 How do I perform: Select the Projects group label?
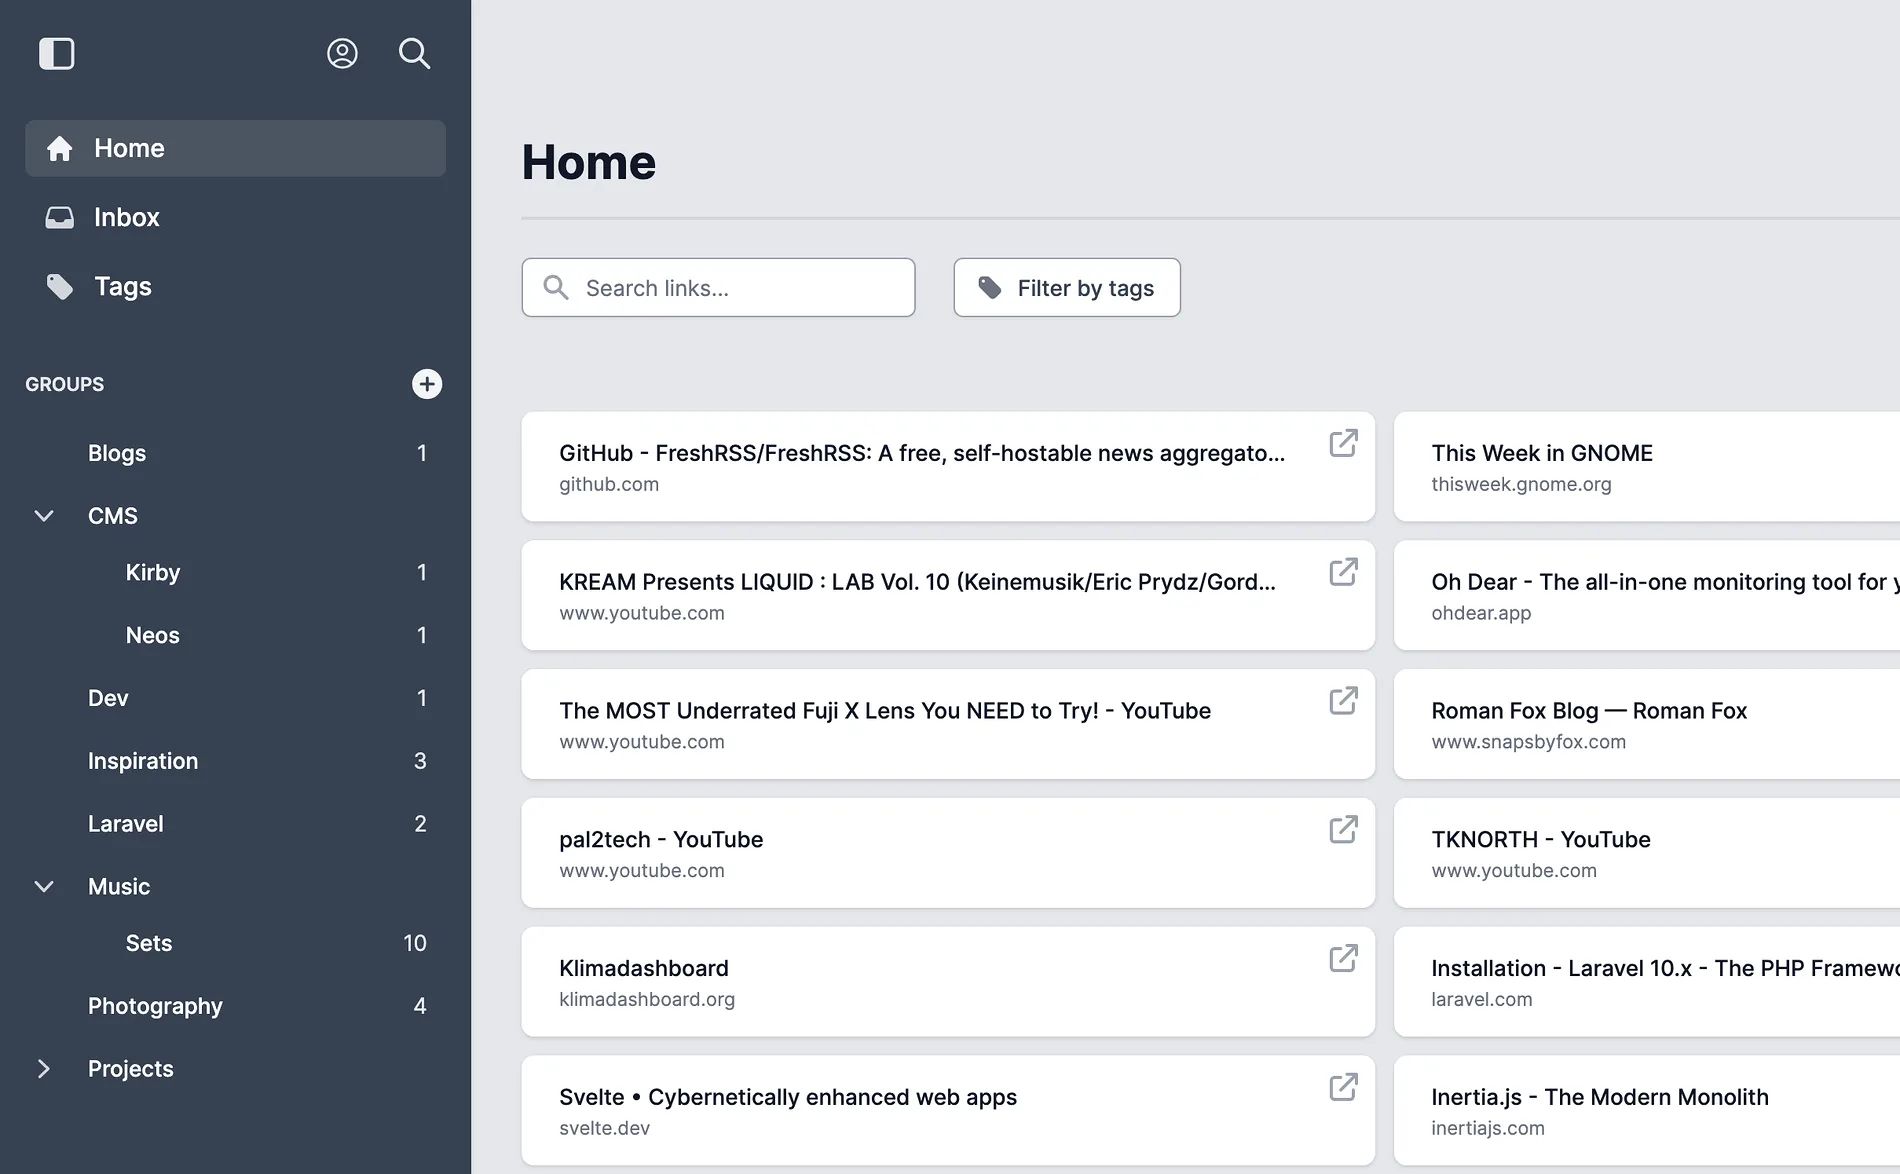[131, 1069]
